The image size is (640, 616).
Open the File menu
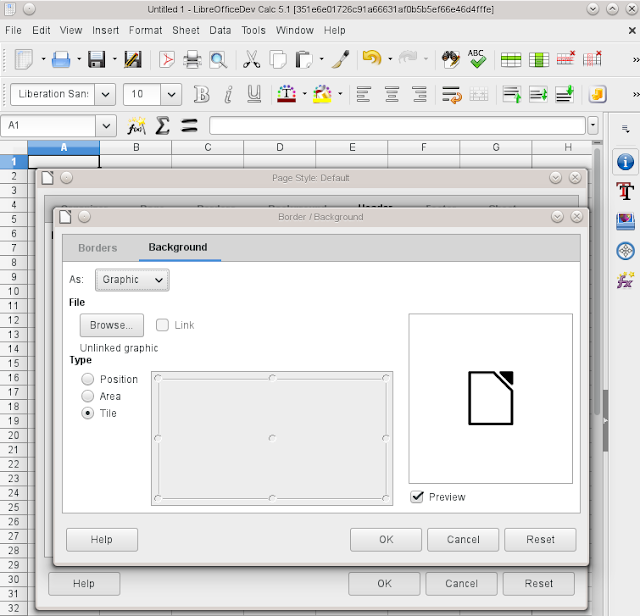click(13, 31)
